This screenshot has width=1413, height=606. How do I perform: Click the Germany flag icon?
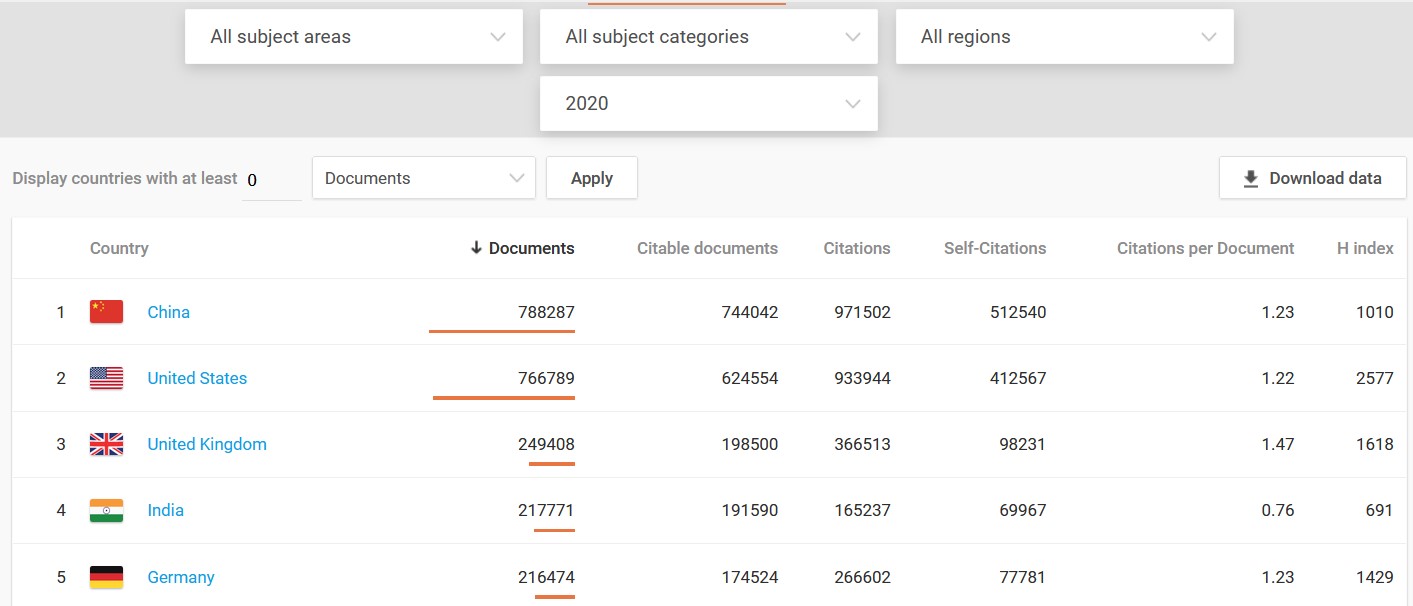tap(106, 577)
